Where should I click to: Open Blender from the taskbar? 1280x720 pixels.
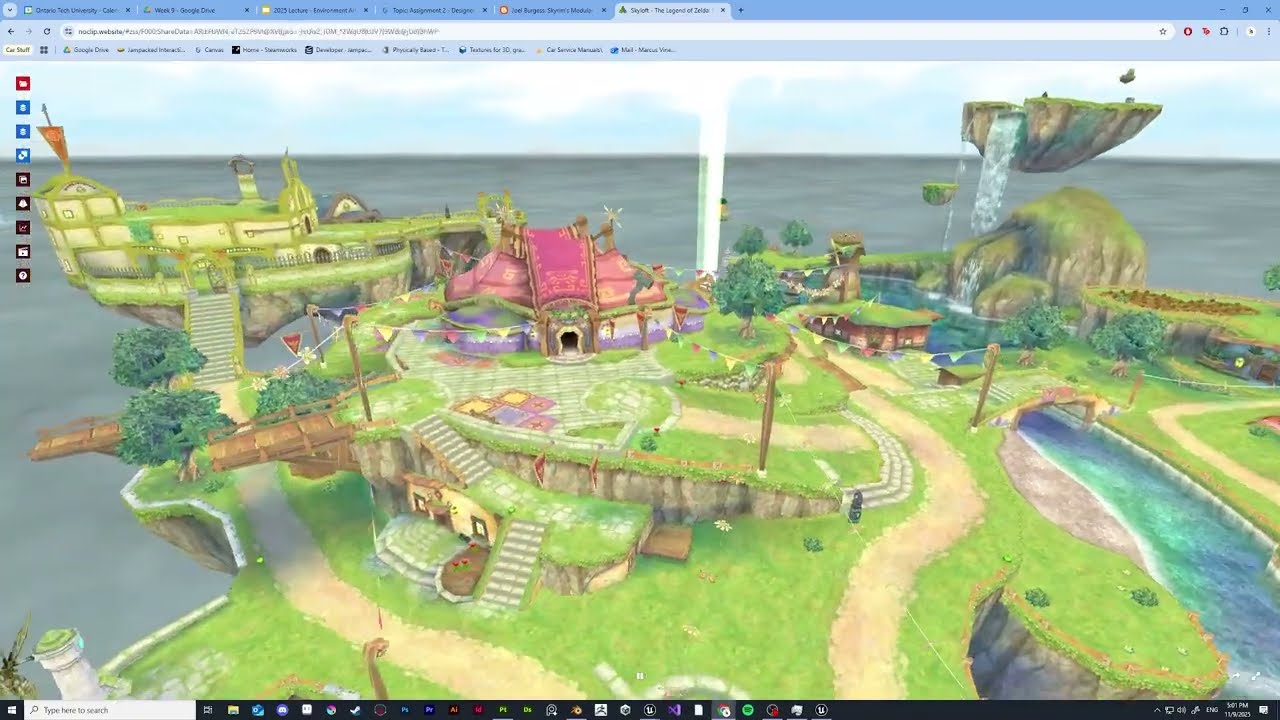tap(576, 710)
